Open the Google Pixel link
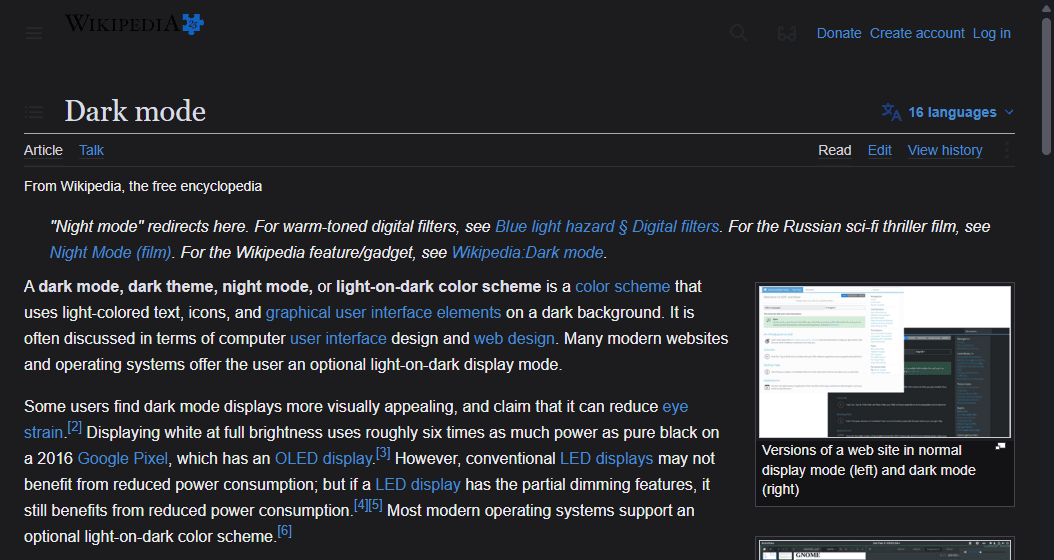The image size is (1054, 560). point(122,458)
